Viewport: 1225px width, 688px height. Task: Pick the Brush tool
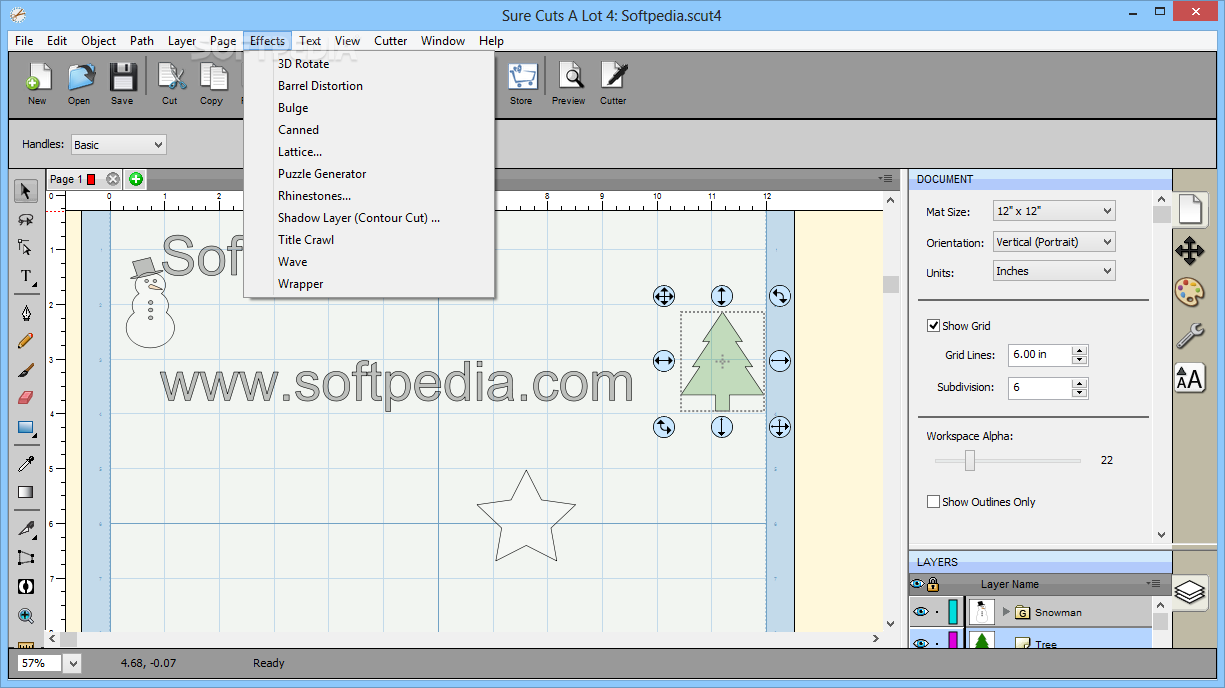(x=26, y=369)
